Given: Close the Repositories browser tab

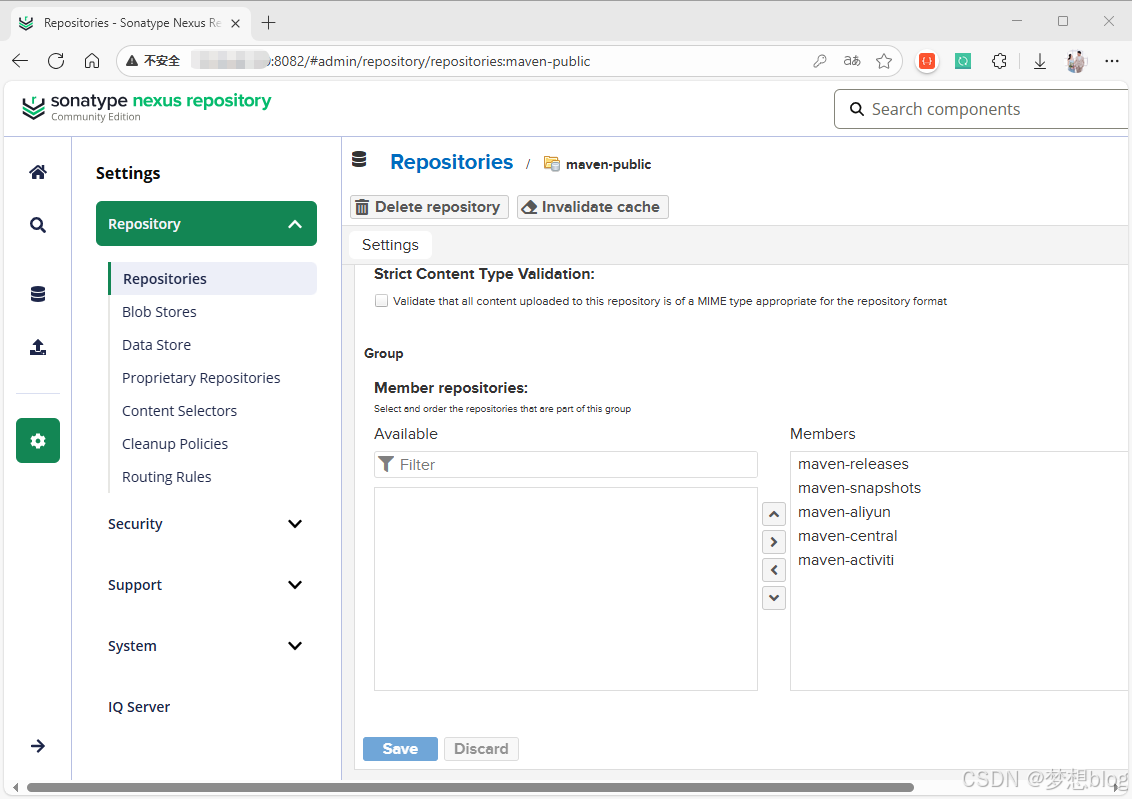Looking at the screenshot, I should tap(235, 23).
